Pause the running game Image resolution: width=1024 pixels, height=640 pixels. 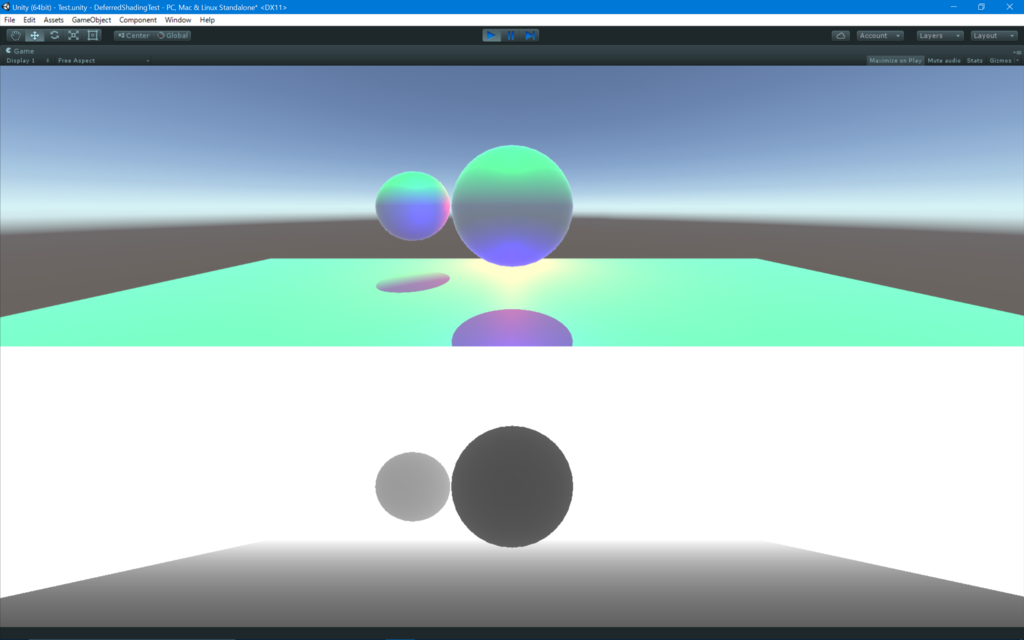click(511, 35)
